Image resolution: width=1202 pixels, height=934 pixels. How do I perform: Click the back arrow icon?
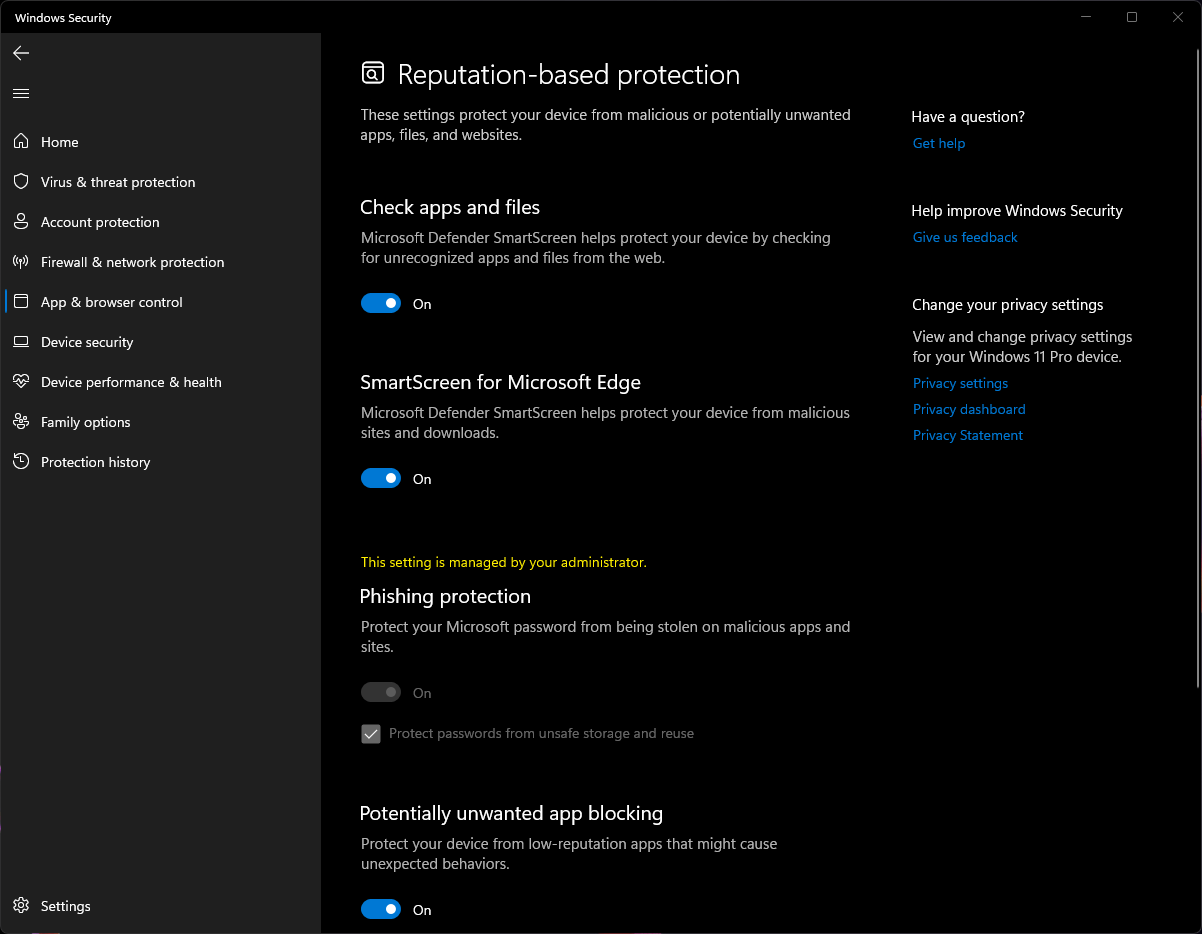point(21,53)
